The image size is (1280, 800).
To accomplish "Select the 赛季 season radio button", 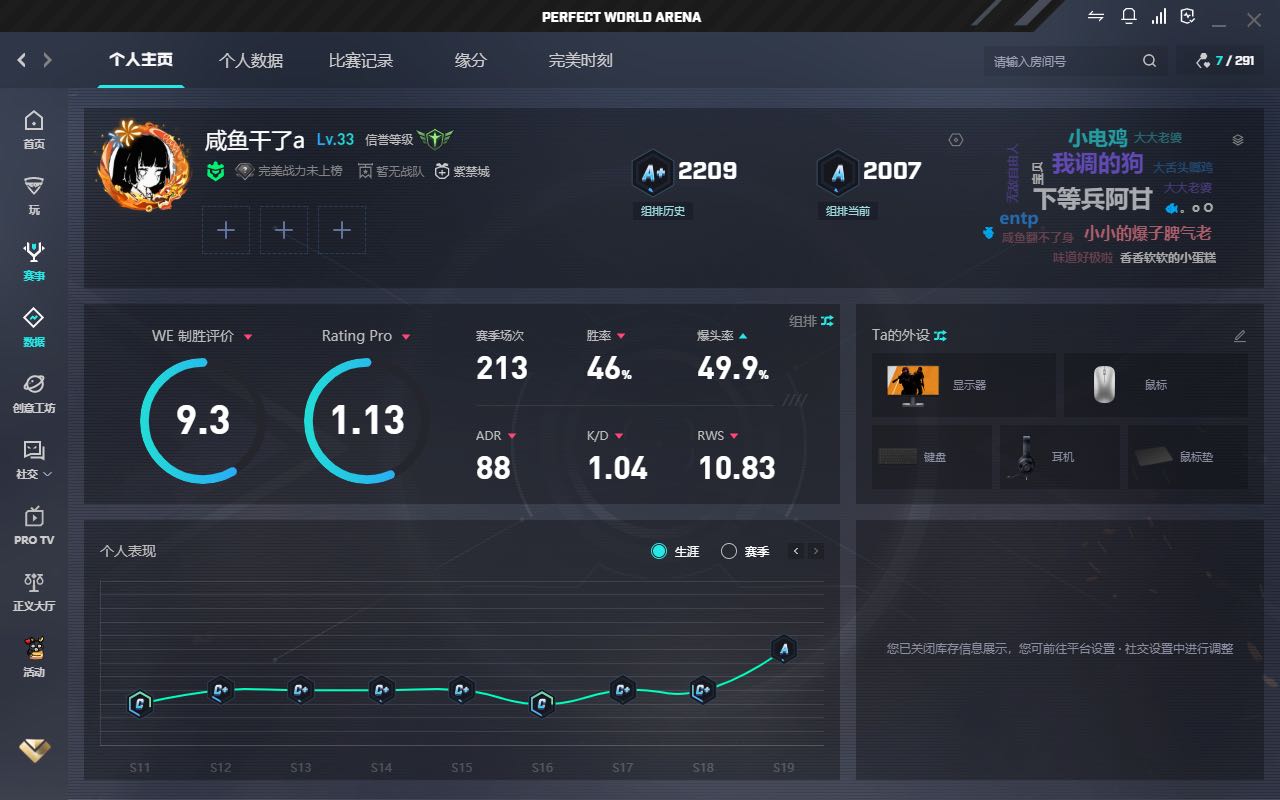I will 729,551.
